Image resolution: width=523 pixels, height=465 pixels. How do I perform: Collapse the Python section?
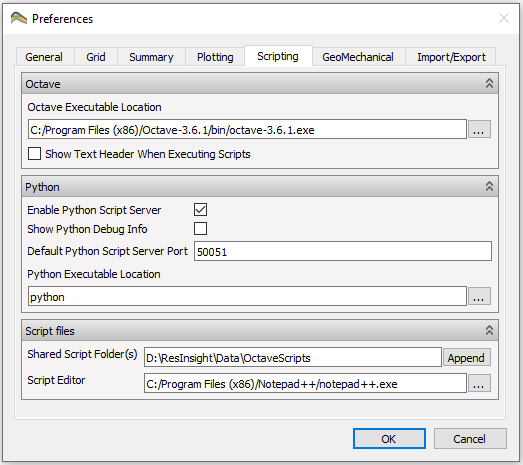click(x=489, y=186)
